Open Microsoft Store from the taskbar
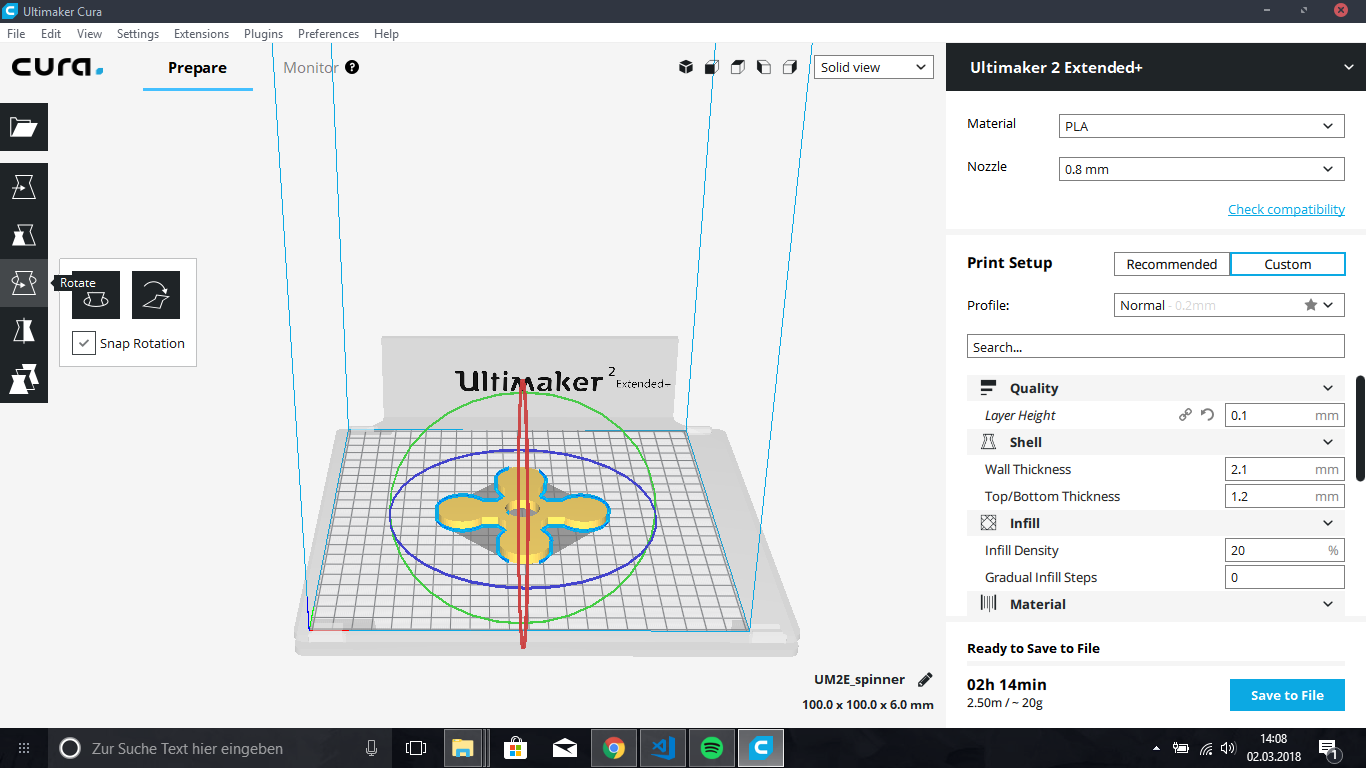 click(x=516, y=748)
